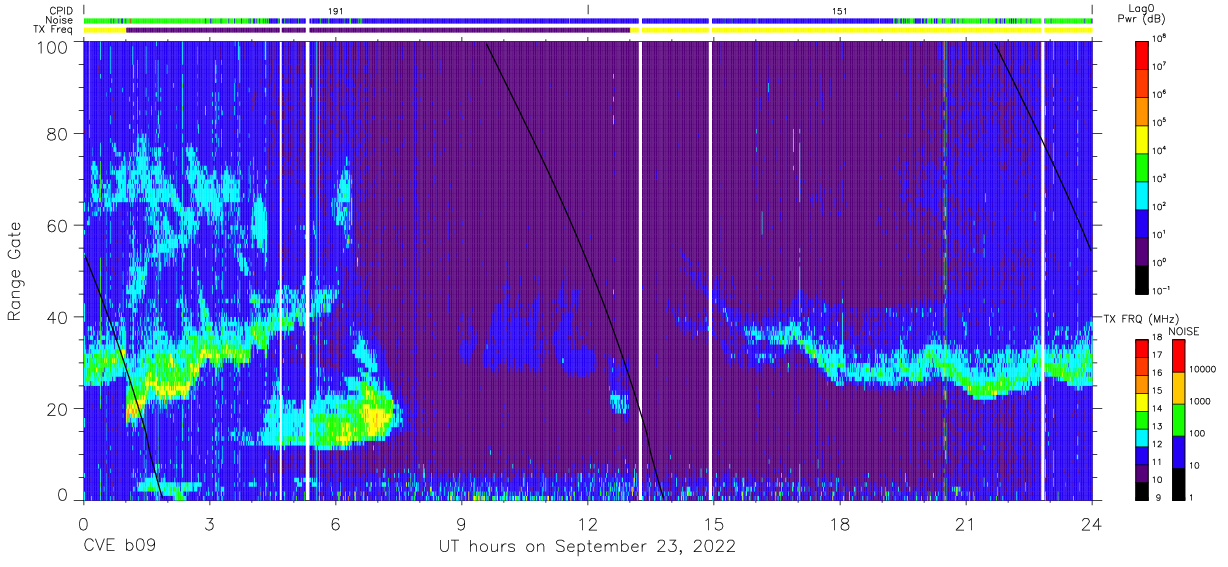Select the black segment of NOISE colorbar
The width and height of the screenshot is (1228, 567).
click(x=1177, y=482)
